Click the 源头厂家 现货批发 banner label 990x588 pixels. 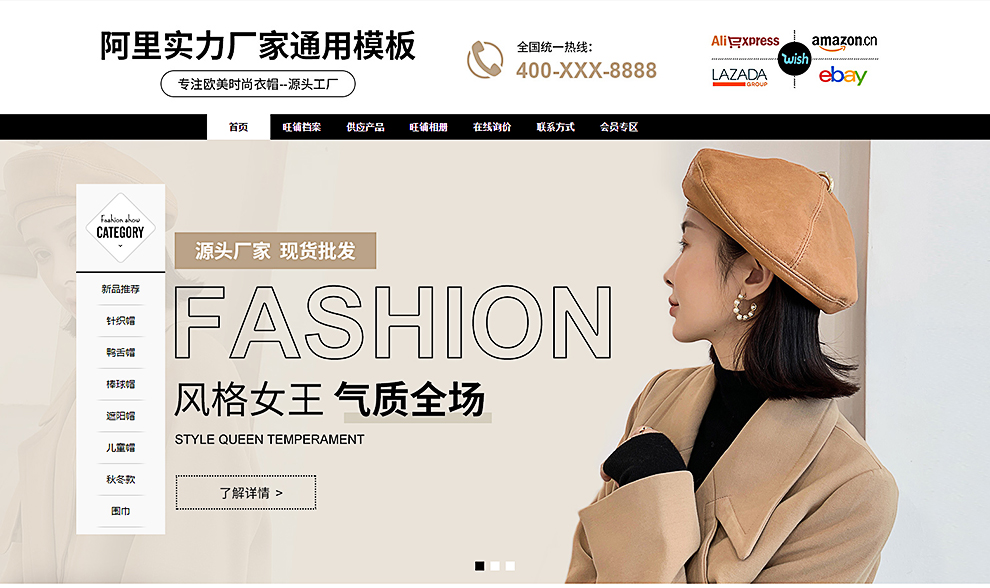pos(275,251)
